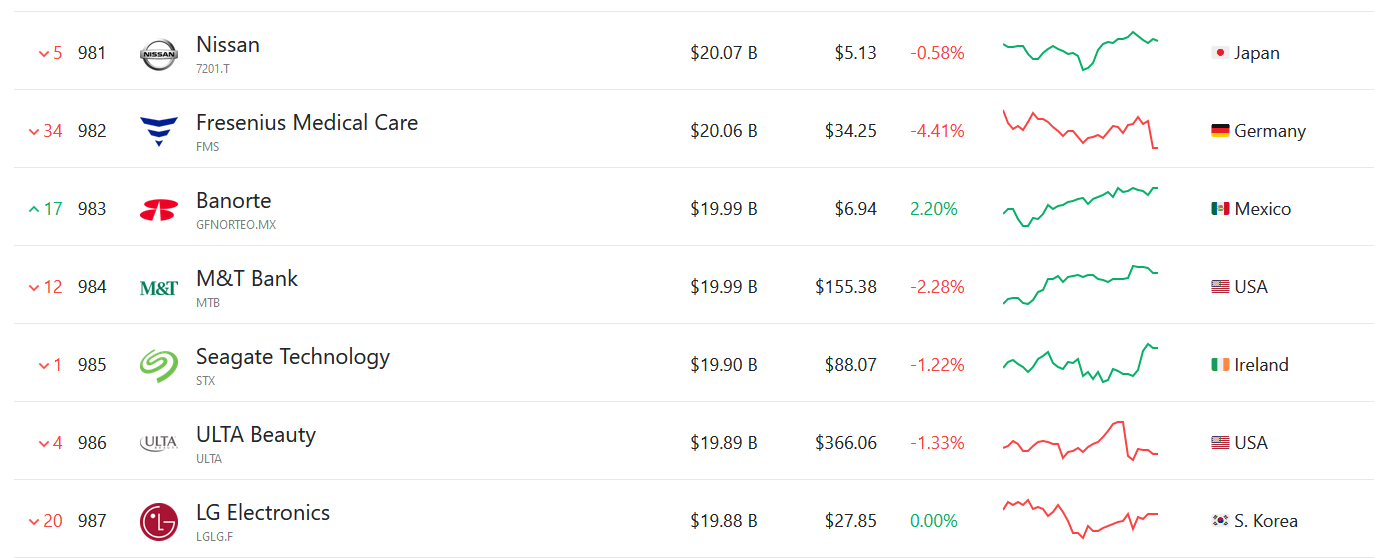Open the Fresenius Medical Care link
Image resolution: width=1376 pixels, height=558 pixels.
(x=307, y=123)
